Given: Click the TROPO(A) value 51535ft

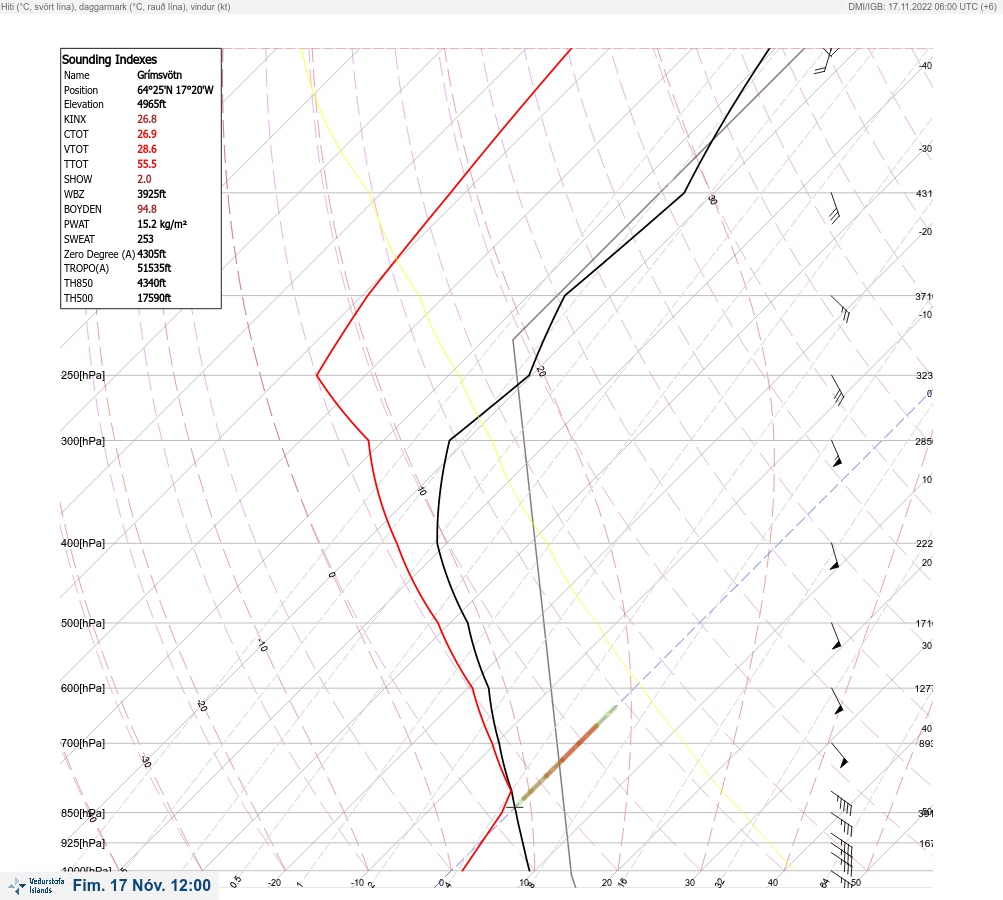Looking at the screenshot, I should coord(154,268).
